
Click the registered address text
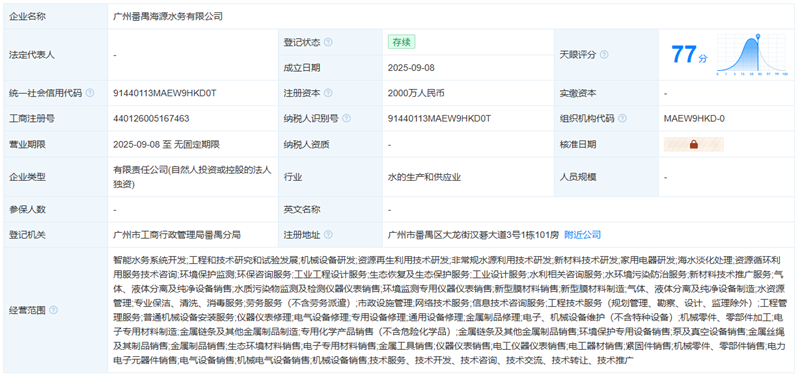473,235
